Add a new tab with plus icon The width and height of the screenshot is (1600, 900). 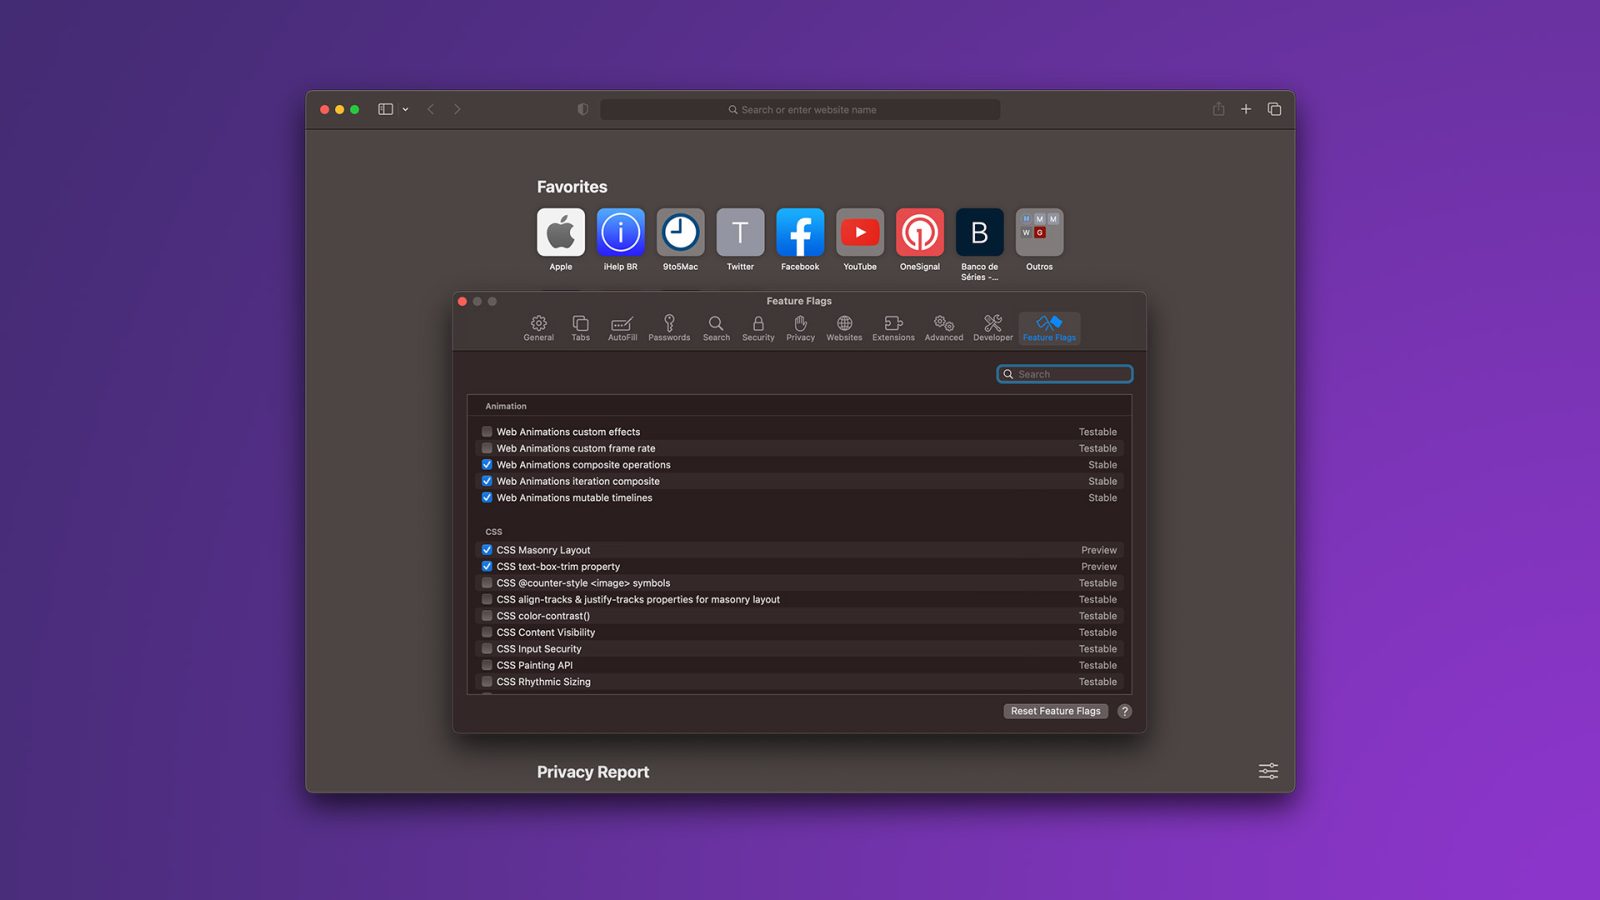click(x=1246, y=109)
